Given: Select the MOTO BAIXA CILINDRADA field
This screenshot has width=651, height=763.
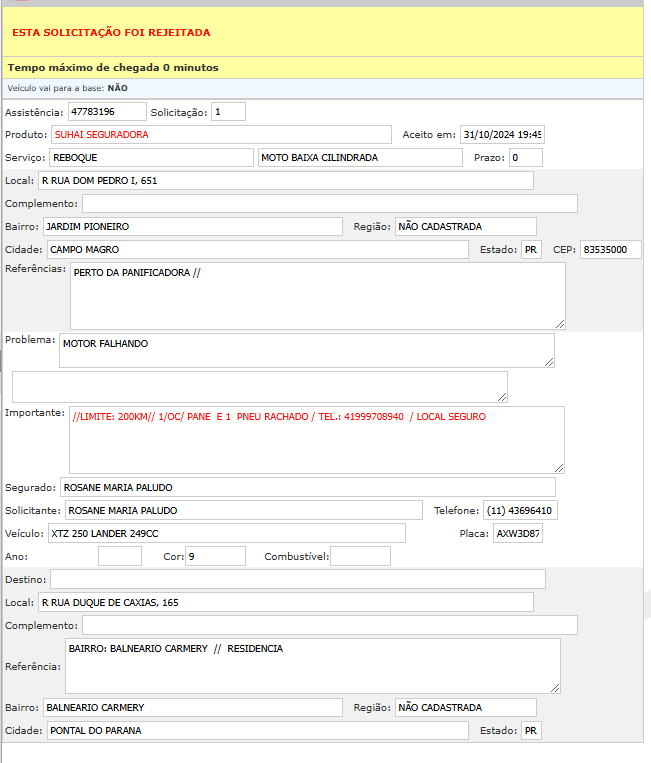Looking at the screenshot, I should 360,158.
